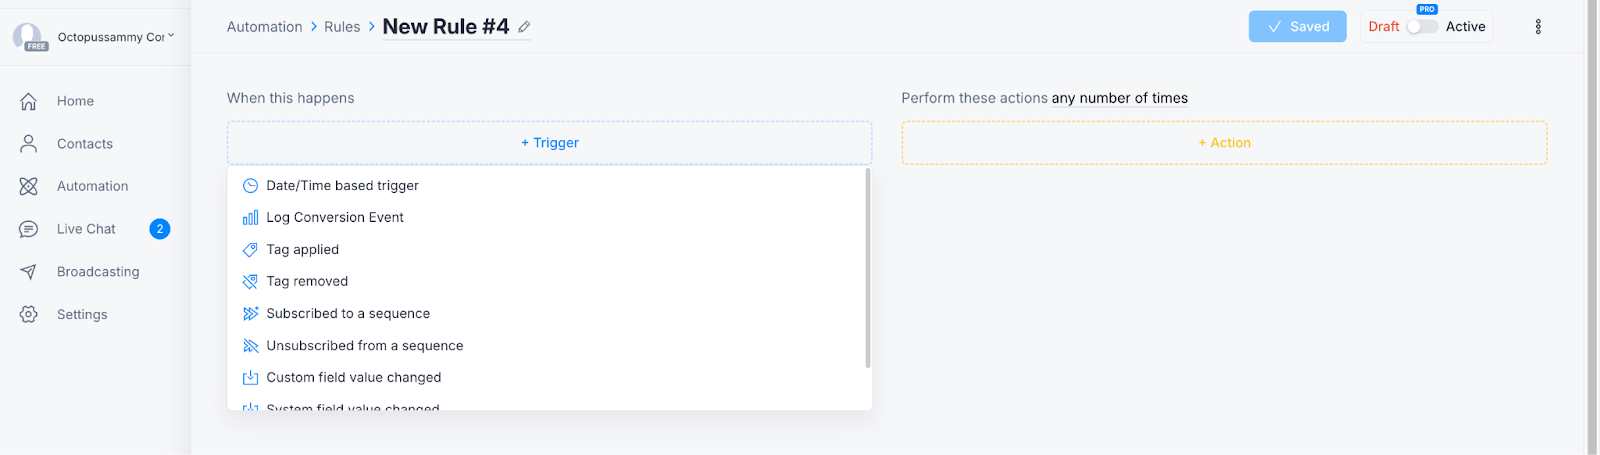Click the pencil icon to rename rule

tap(524, 27)
